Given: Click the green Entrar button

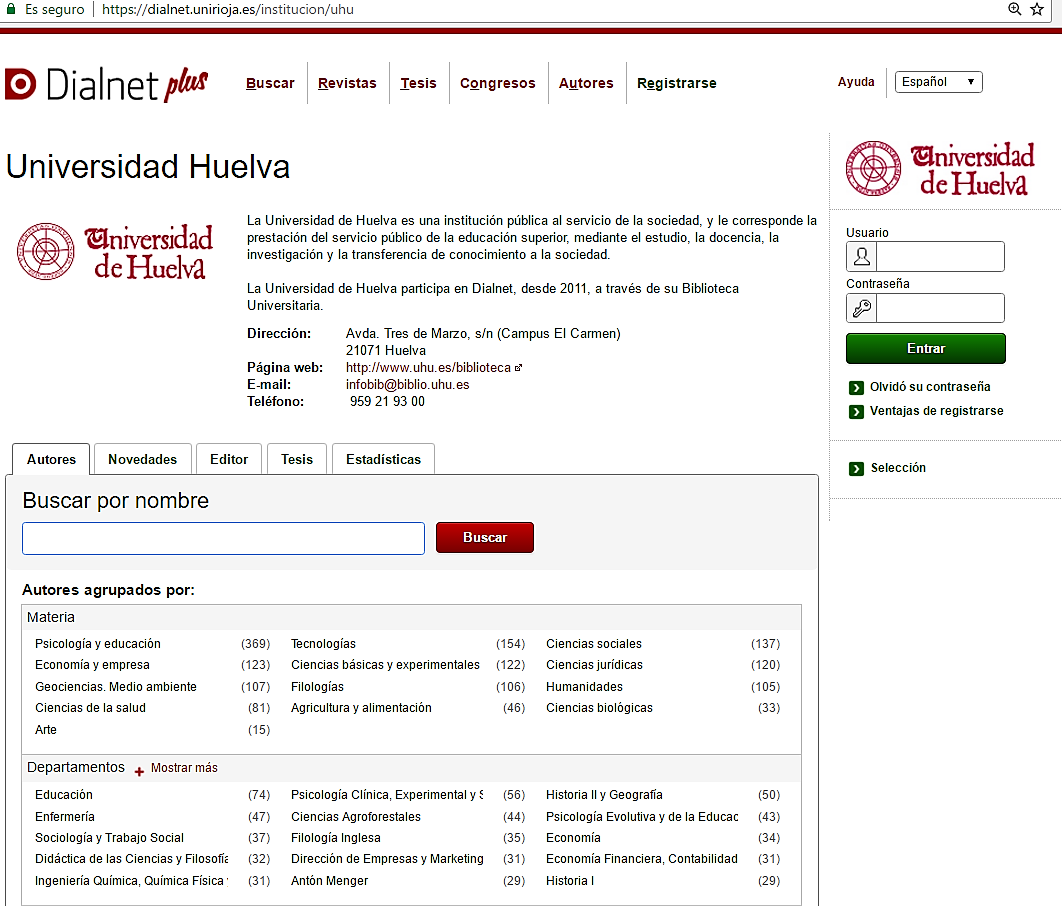Looking at the screenshot, I should click(x=926, y=349).
